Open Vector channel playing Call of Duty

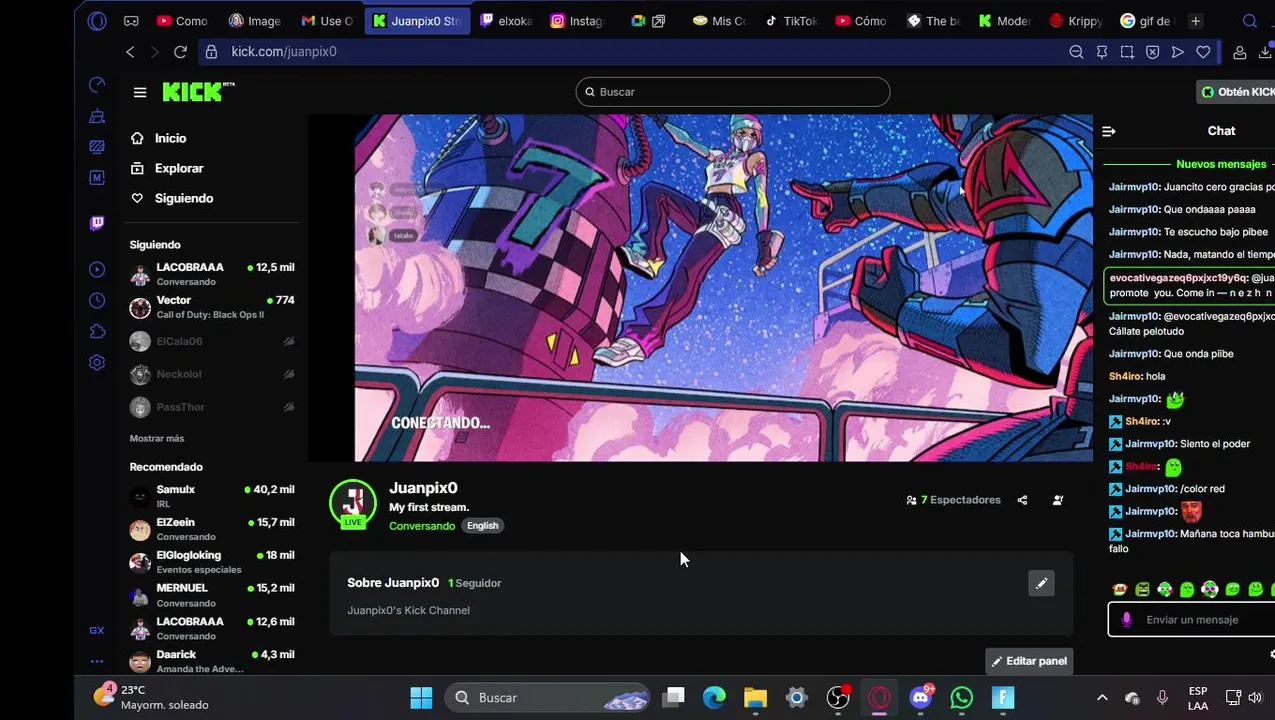(212, 307)
